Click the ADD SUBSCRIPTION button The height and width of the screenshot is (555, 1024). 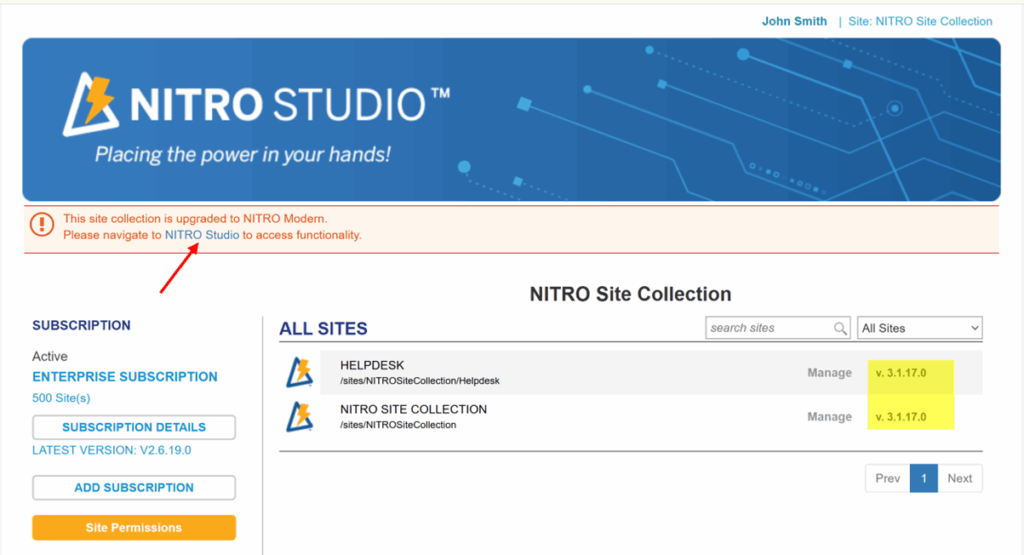[134, 488]
